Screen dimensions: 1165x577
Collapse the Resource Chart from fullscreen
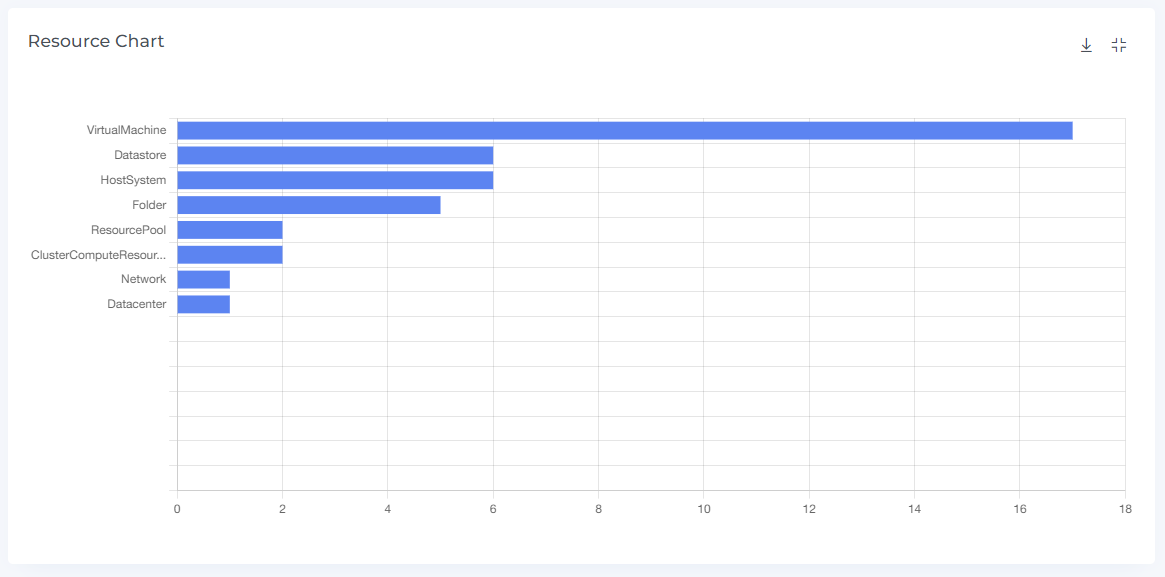(1119, 45)
